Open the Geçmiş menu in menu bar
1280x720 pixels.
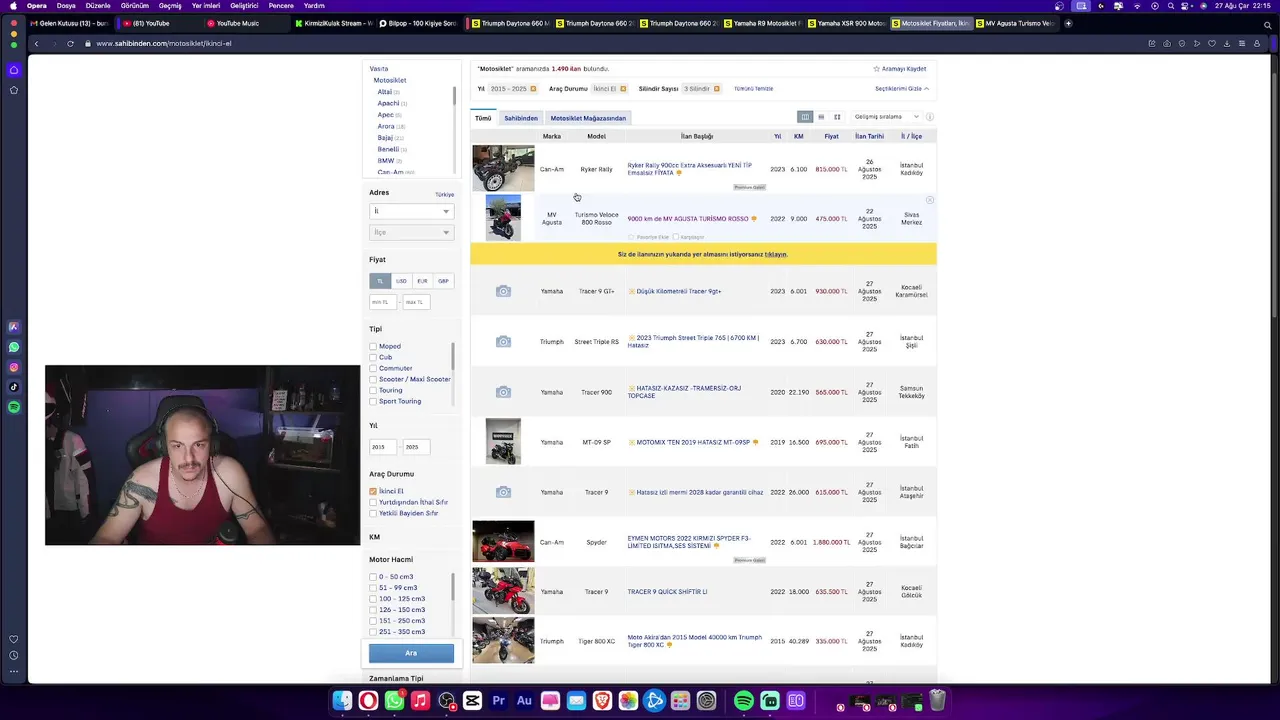pyautogui.click(x=170, y=6)
